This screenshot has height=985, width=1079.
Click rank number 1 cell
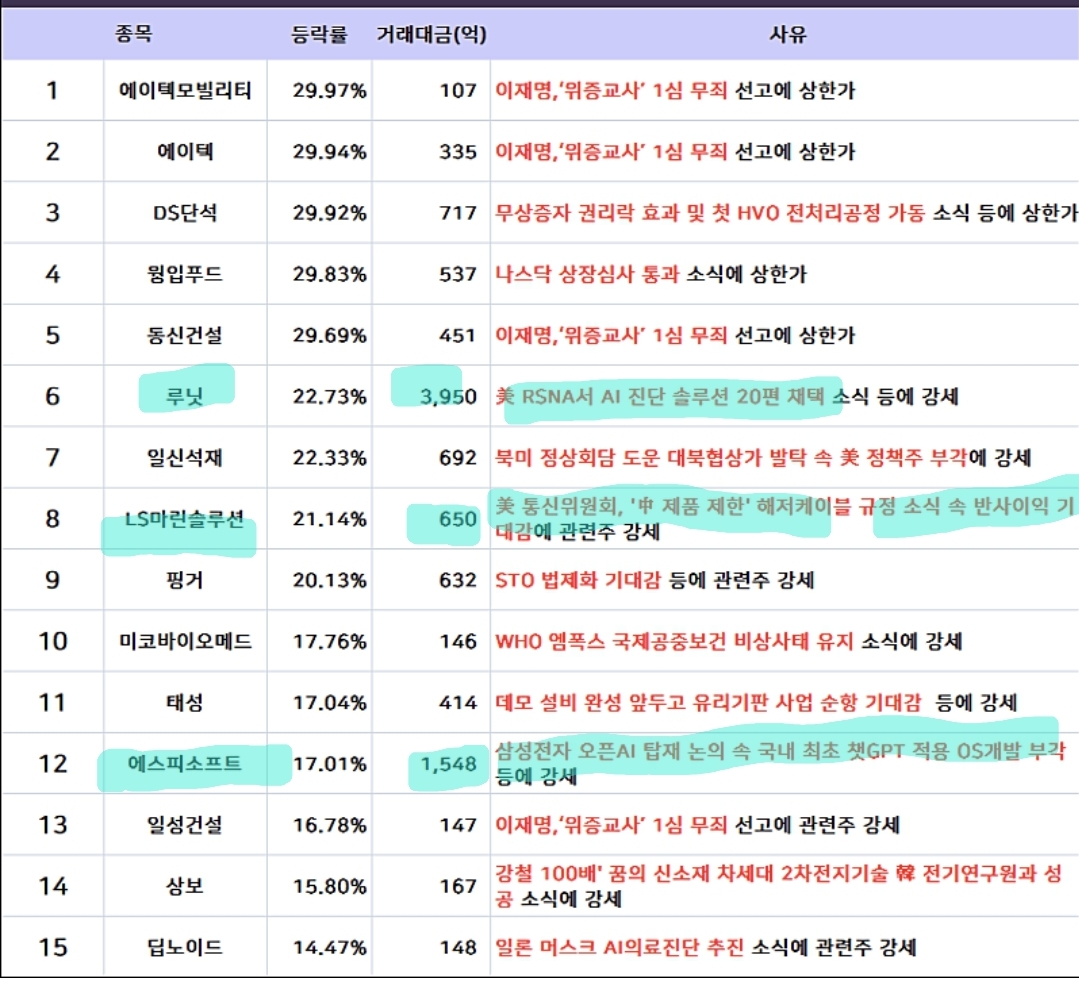click(52, 90)
